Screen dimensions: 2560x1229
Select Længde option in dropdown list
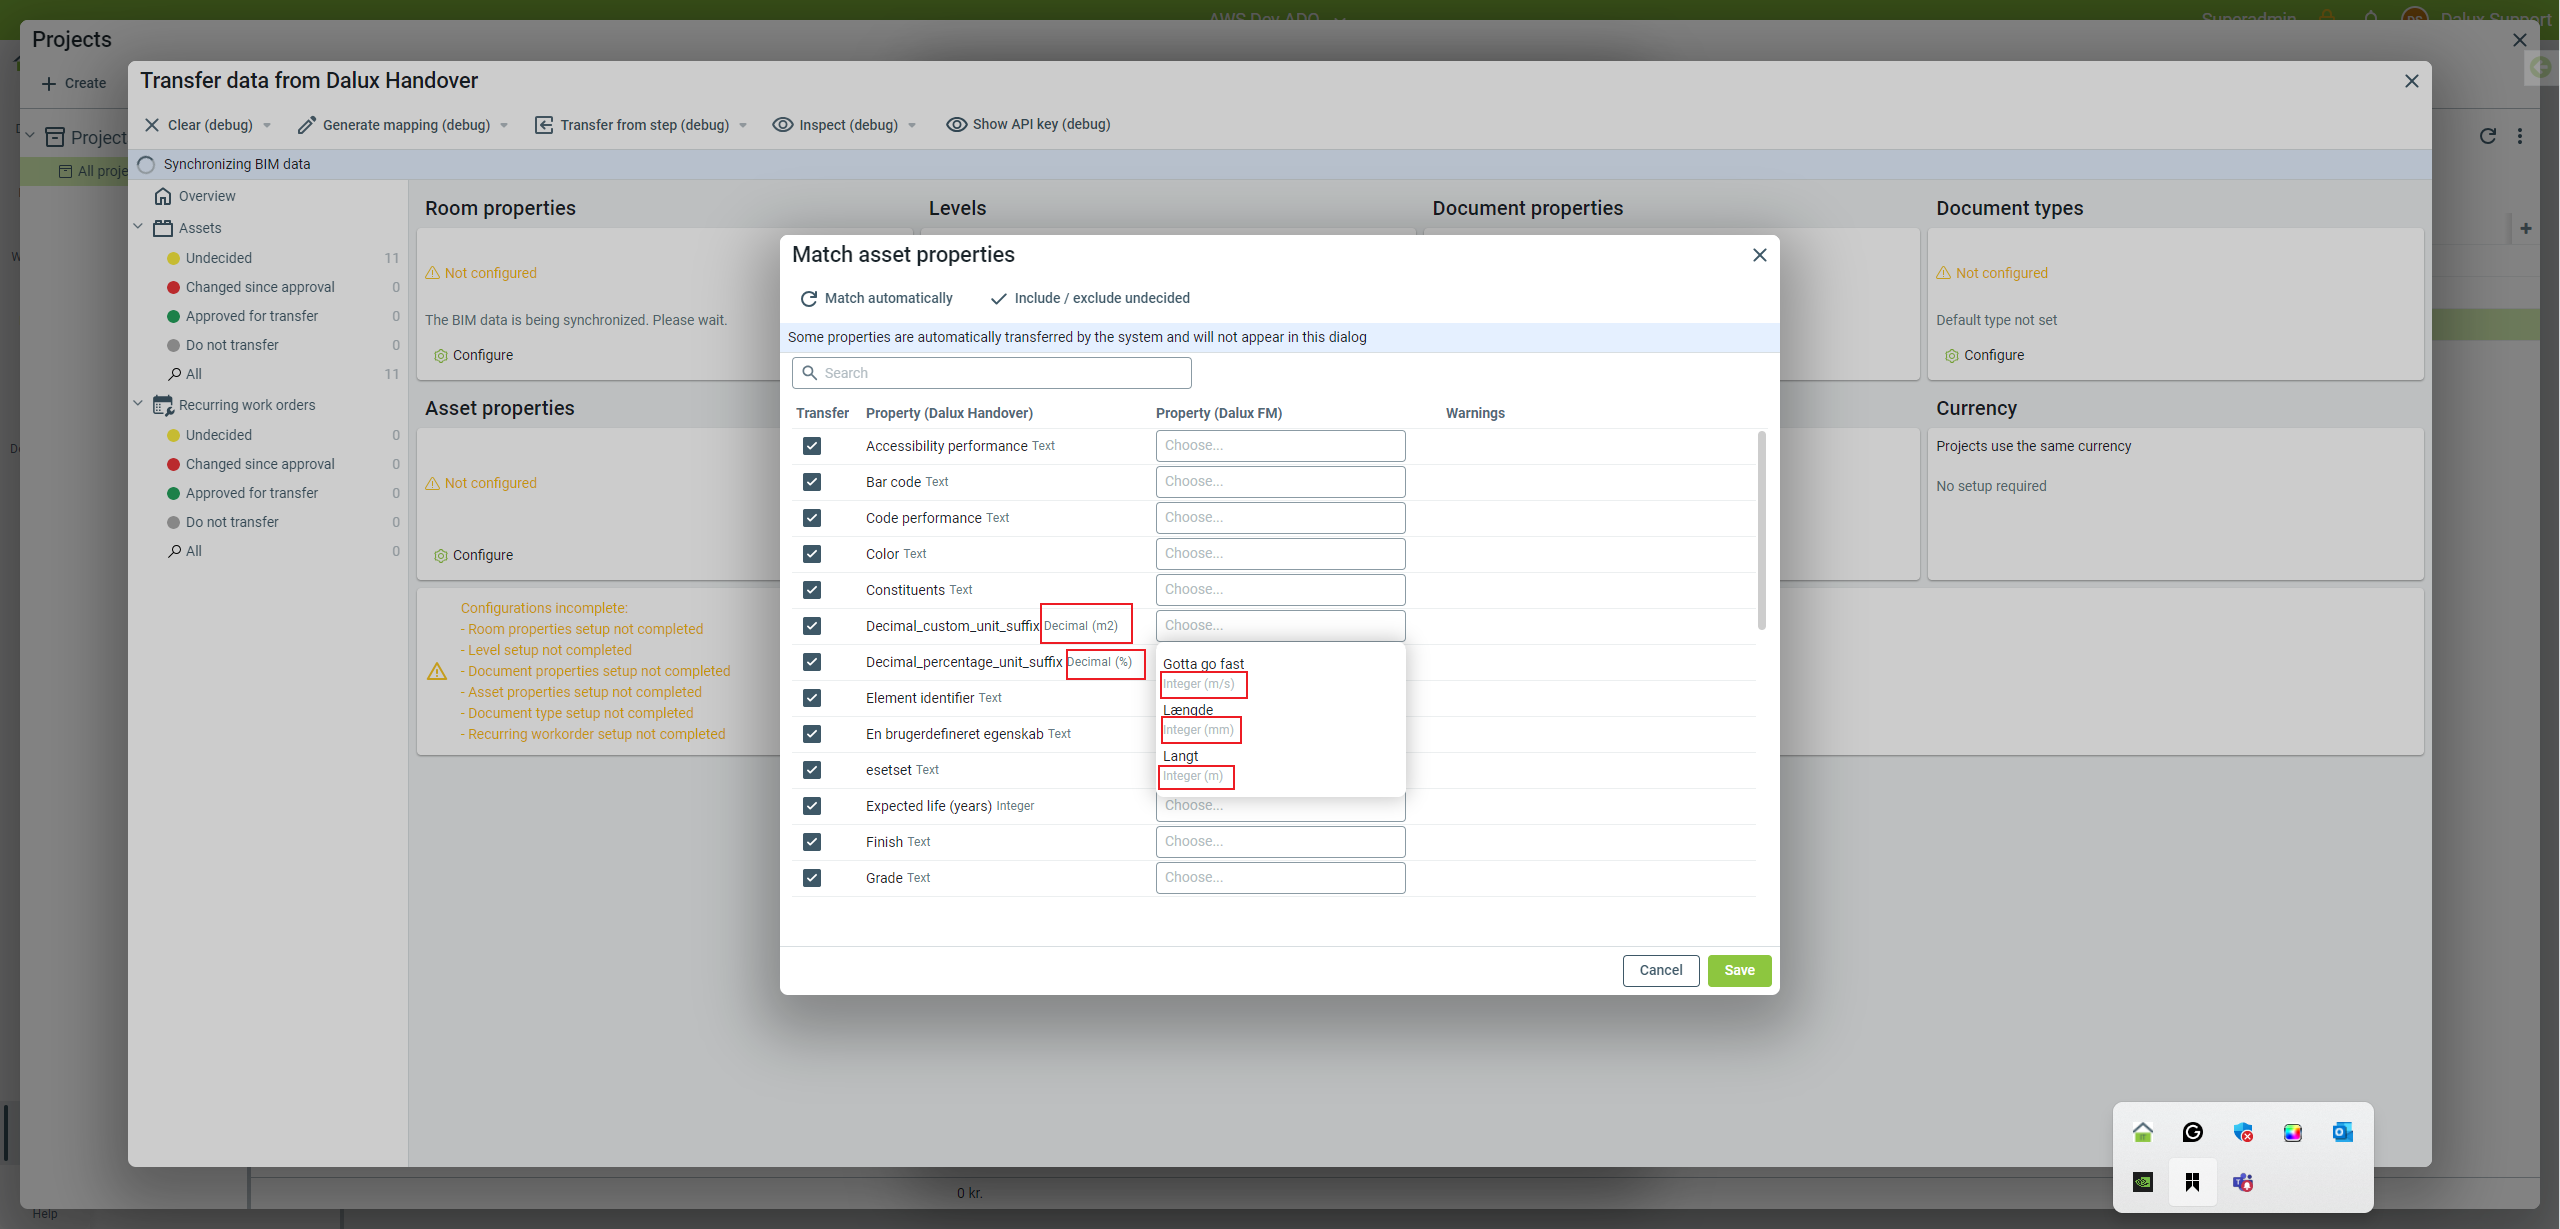click(x=1280, y=720)
